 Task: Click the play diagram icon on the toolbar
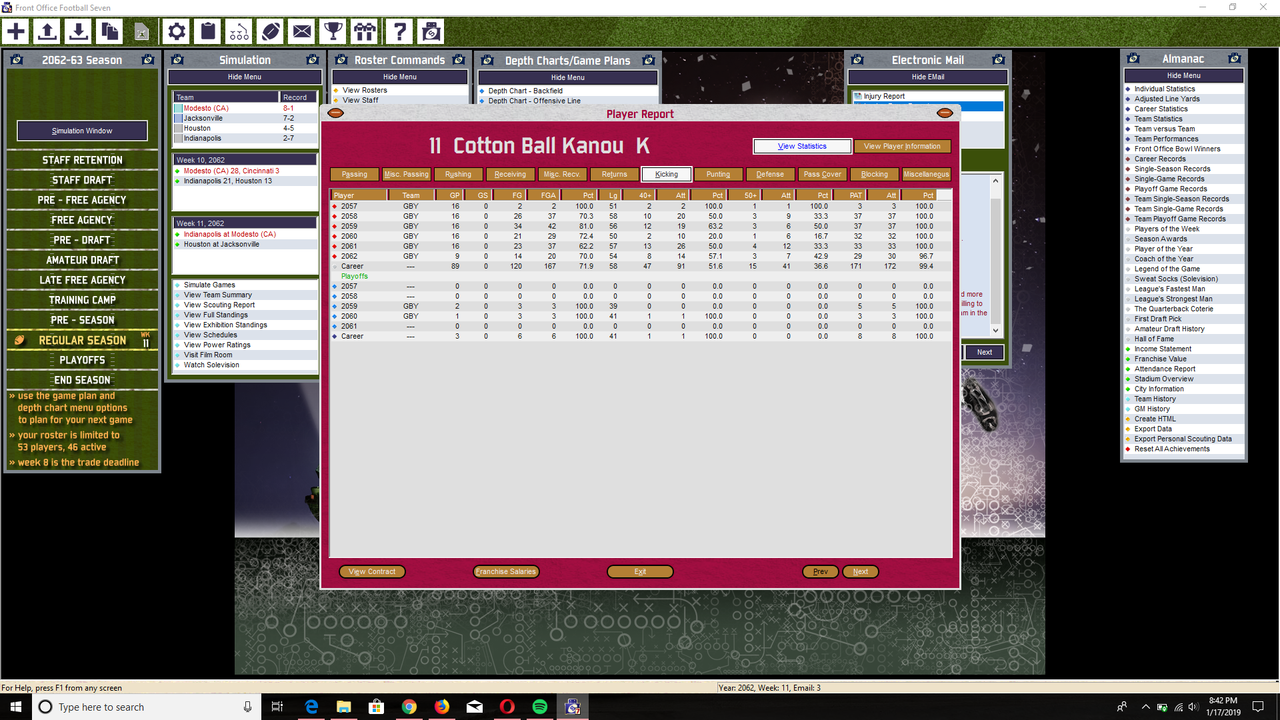tap(238, 31)
